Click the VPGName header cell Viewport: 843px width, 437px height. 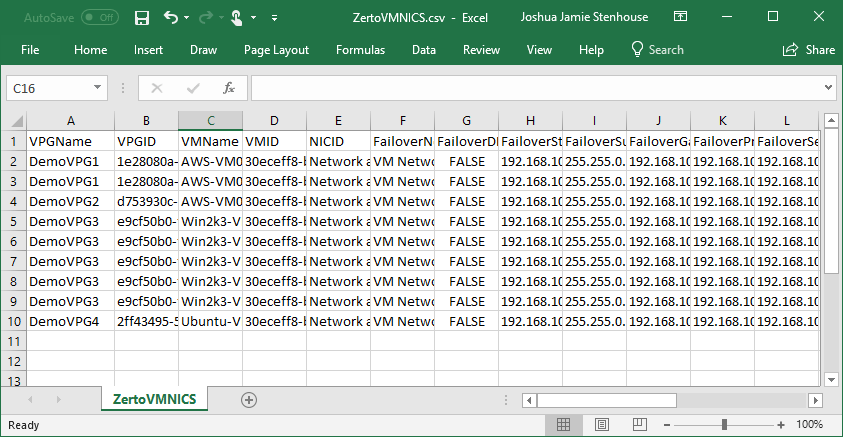[70, 142]
